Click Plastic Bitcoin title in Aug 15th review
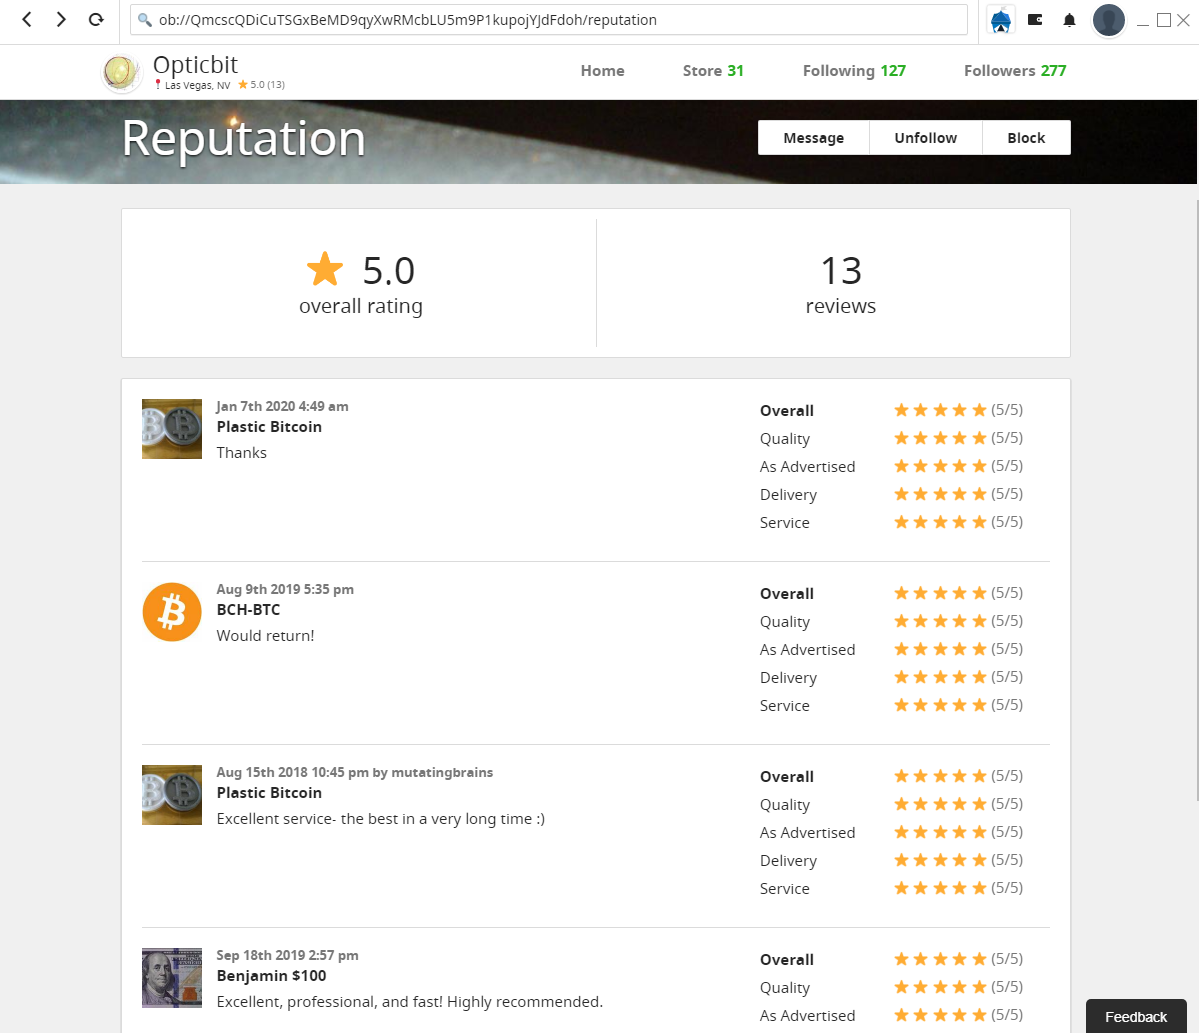Viewport: 1199px width, 1033px height. pos(269,793)
